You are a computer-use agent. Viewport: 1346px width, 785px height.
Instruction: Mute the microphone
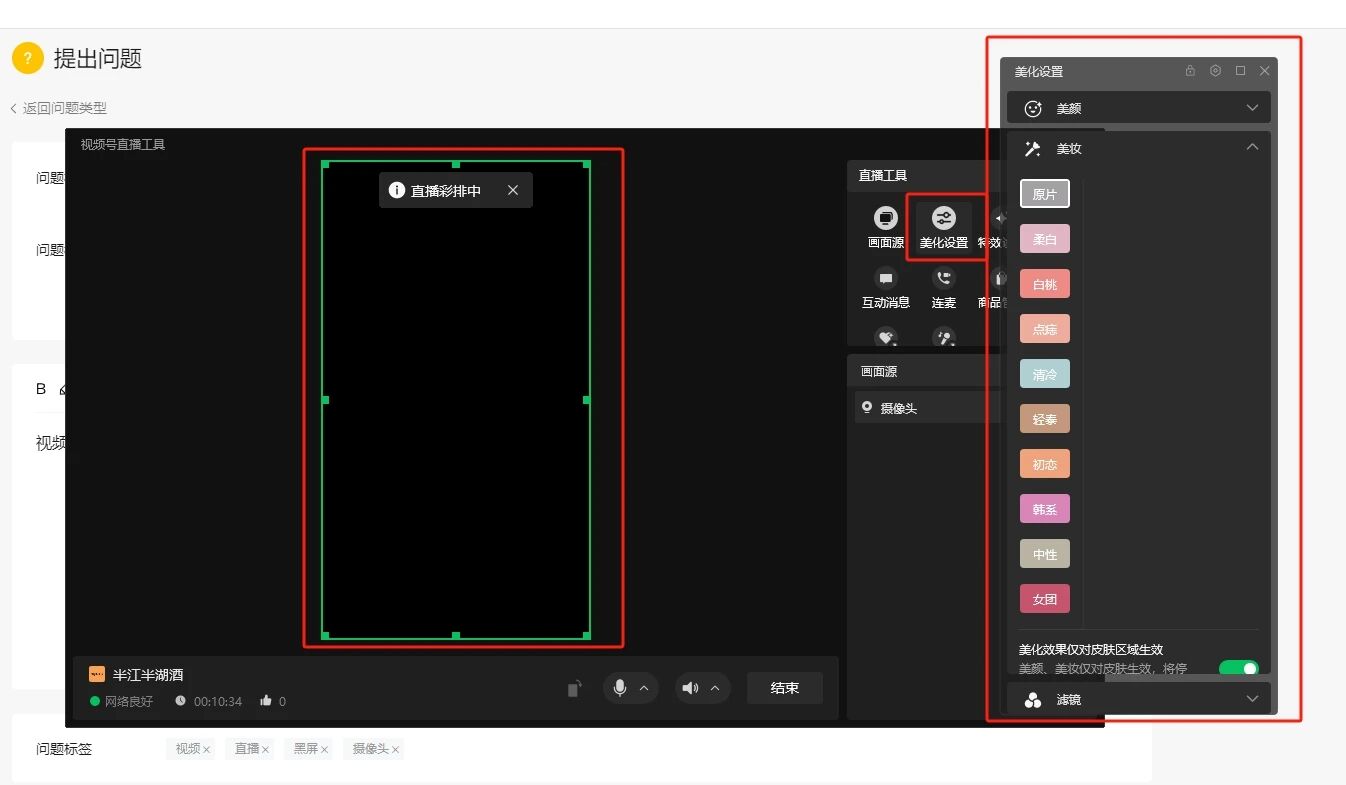click(x=620, y=688)
